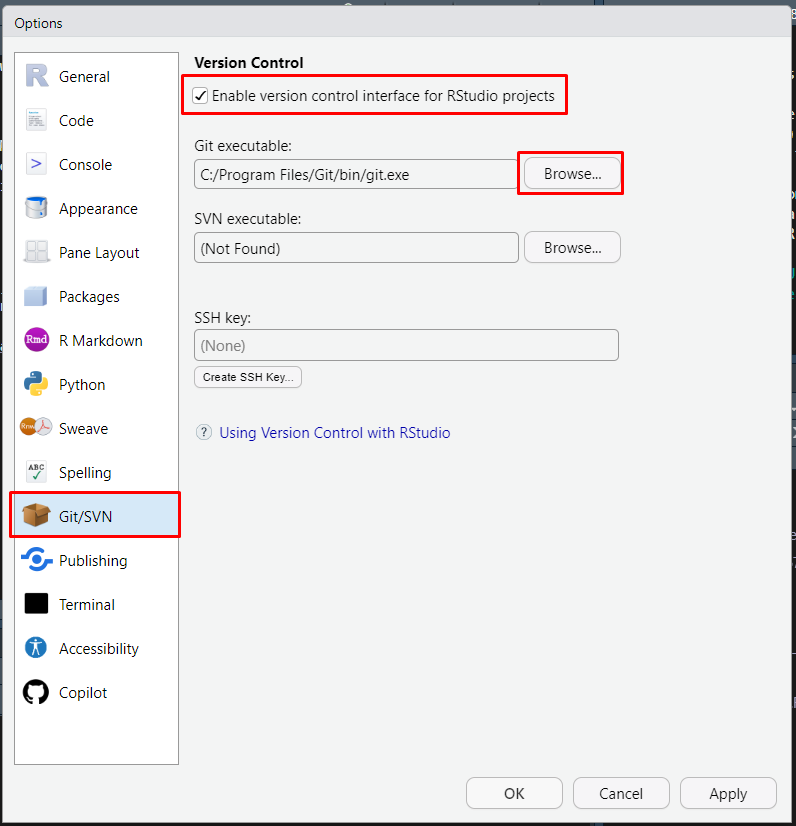Image resolution: width=796 pixels, height=826 pixels.
Task: Select the Code document icon
Action: pos(37,121)
